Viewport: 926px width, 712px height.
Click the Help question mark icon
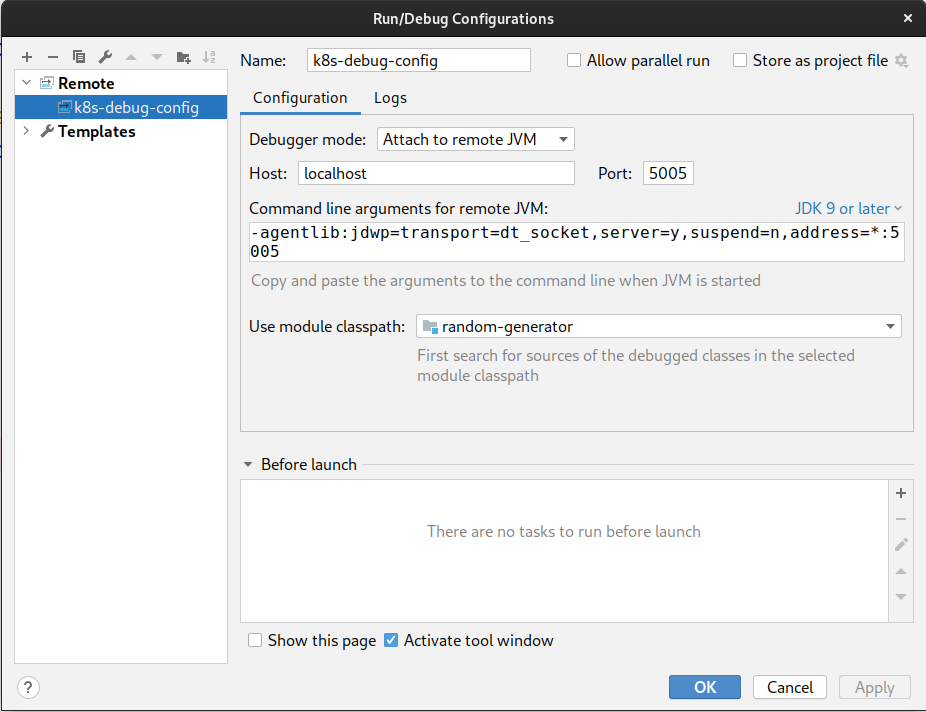pos(28,687)
